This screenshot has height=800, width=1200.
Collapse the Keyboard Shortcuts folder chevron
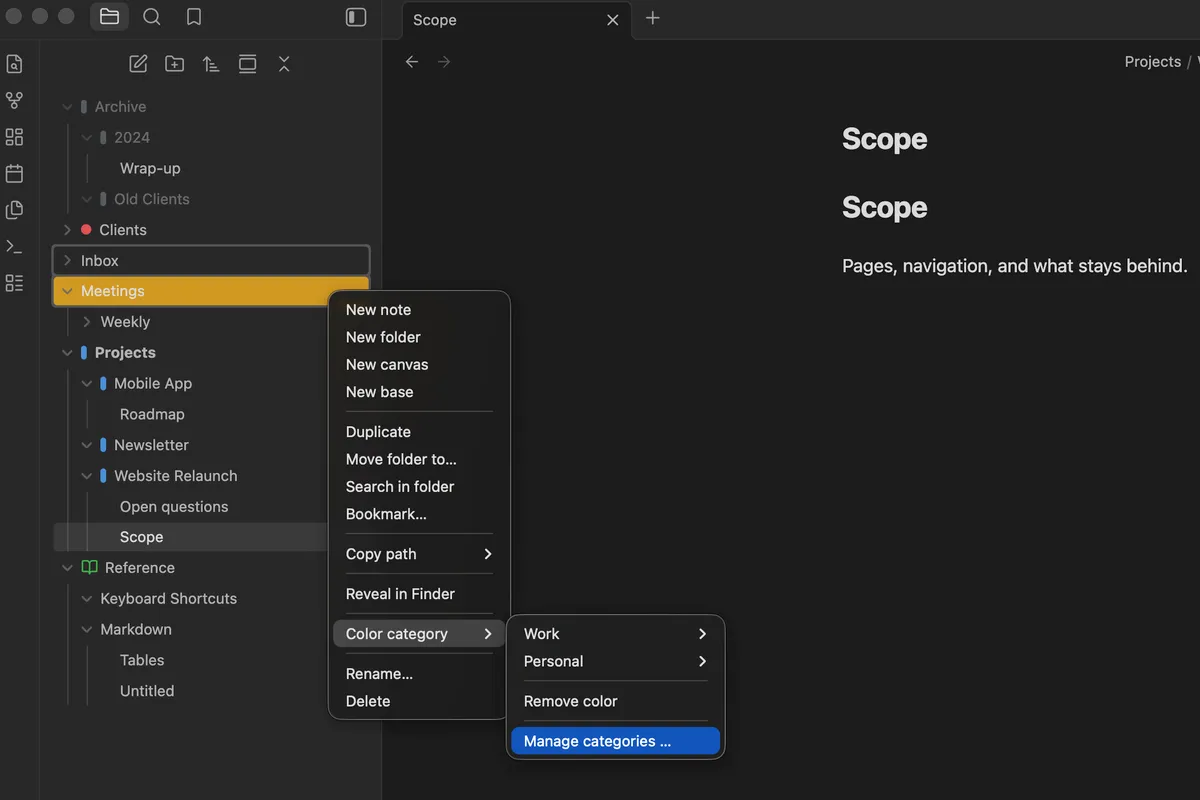click(x=87, y=599)
